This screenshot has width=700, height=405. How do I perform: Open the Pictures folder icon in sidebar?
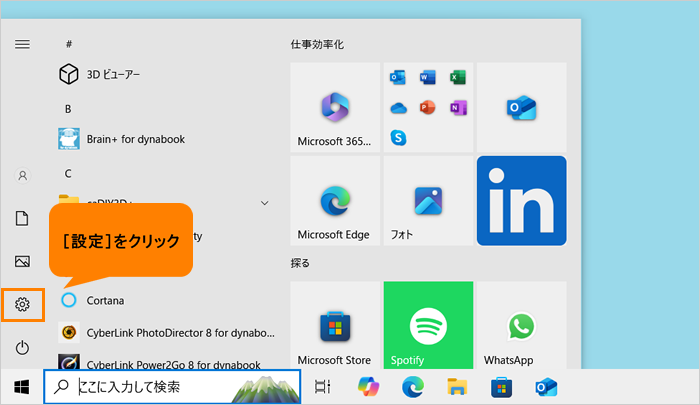click(x=22, y=261)
